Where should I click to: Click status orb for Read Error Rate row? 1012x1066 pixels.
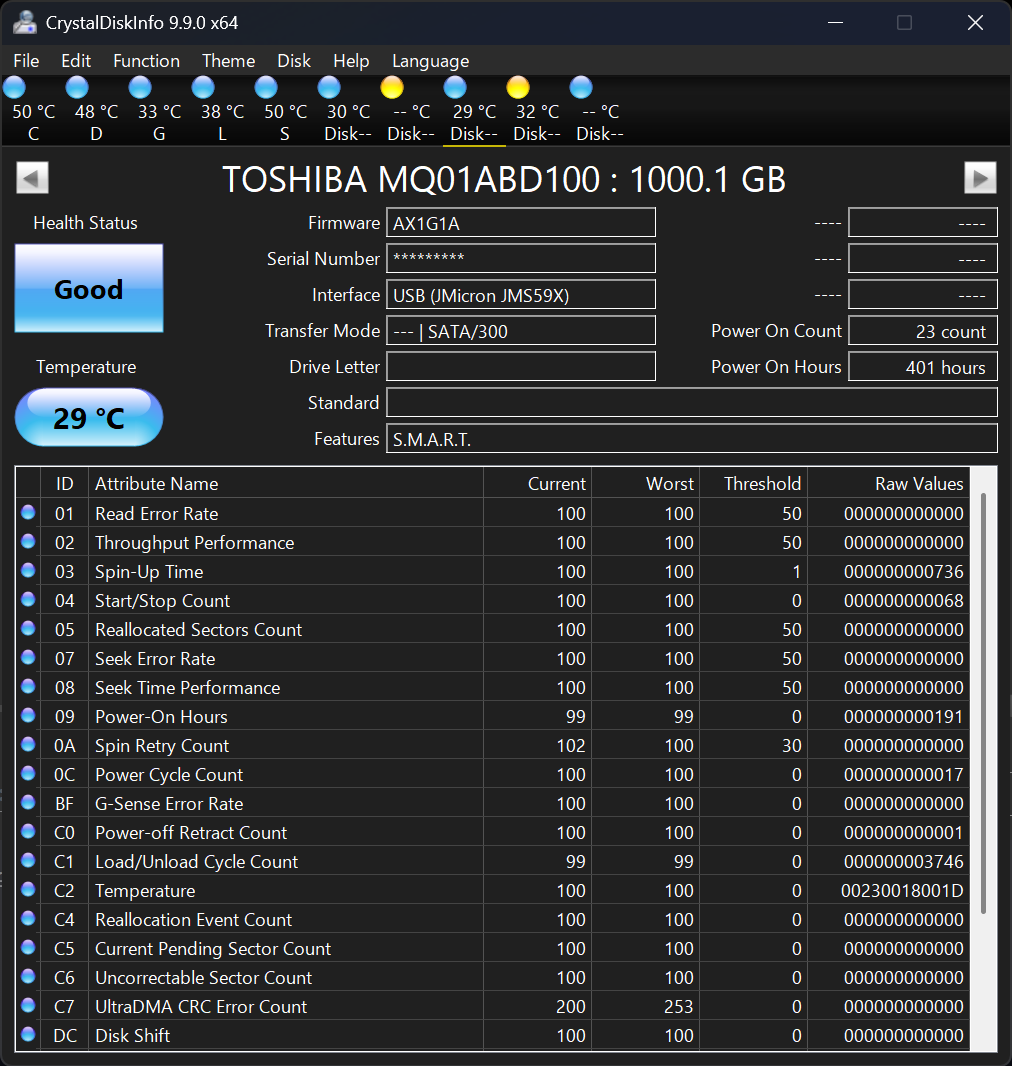pos(28,512)
